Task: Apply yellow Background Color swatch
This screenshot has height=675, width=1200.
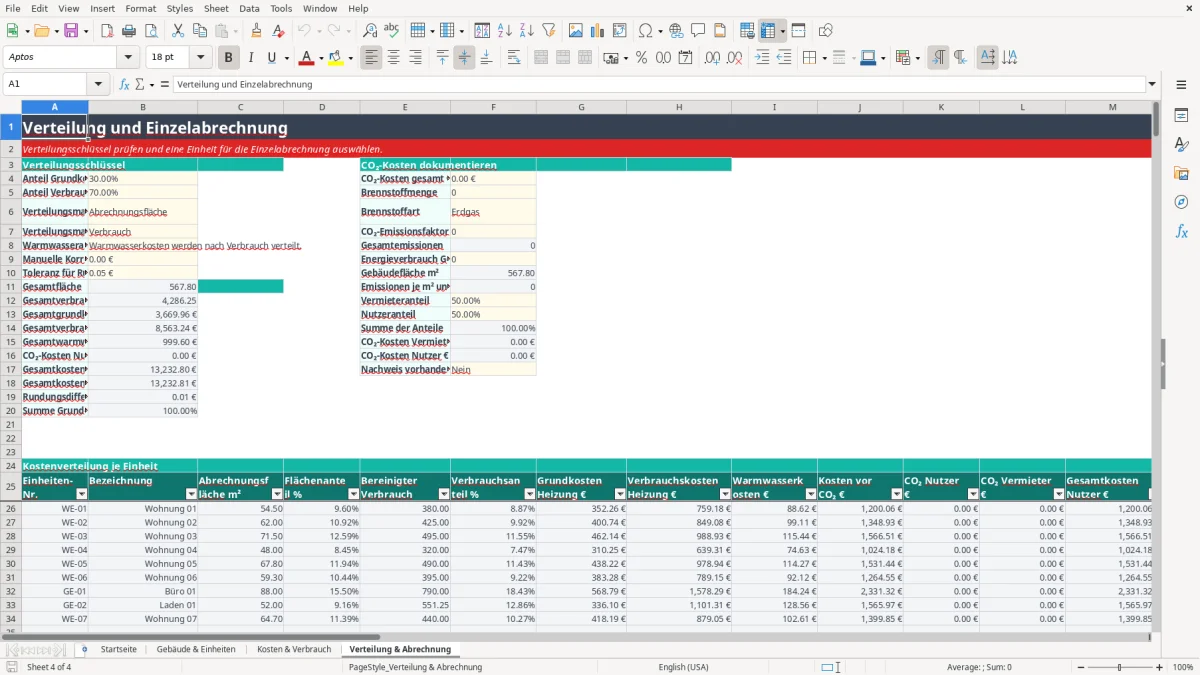Action: tap(336, 58)
